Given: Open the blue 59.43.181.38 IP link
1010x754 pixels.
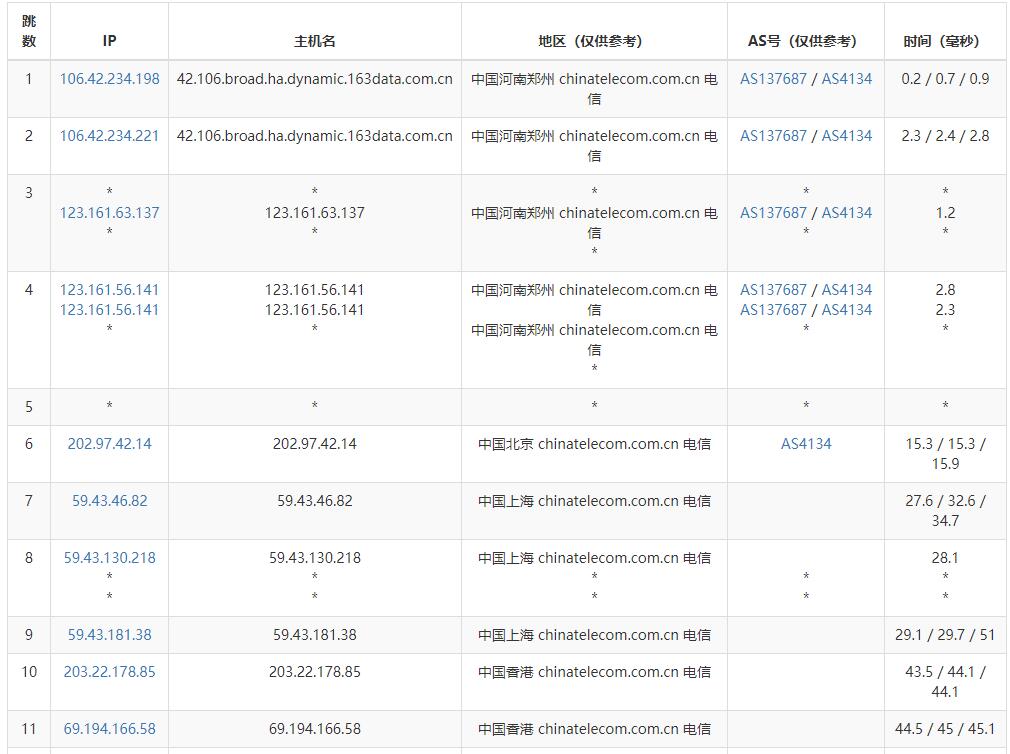Looking at the screenshot, I should (x=110, y=634).
